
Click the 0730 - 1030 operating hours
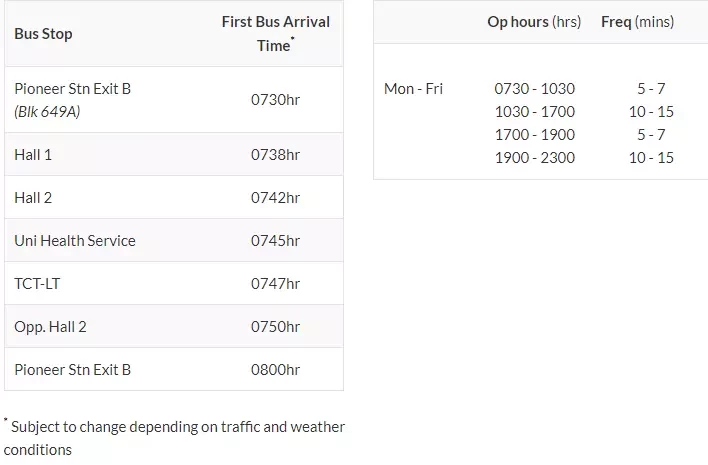[x=535, y=89]
